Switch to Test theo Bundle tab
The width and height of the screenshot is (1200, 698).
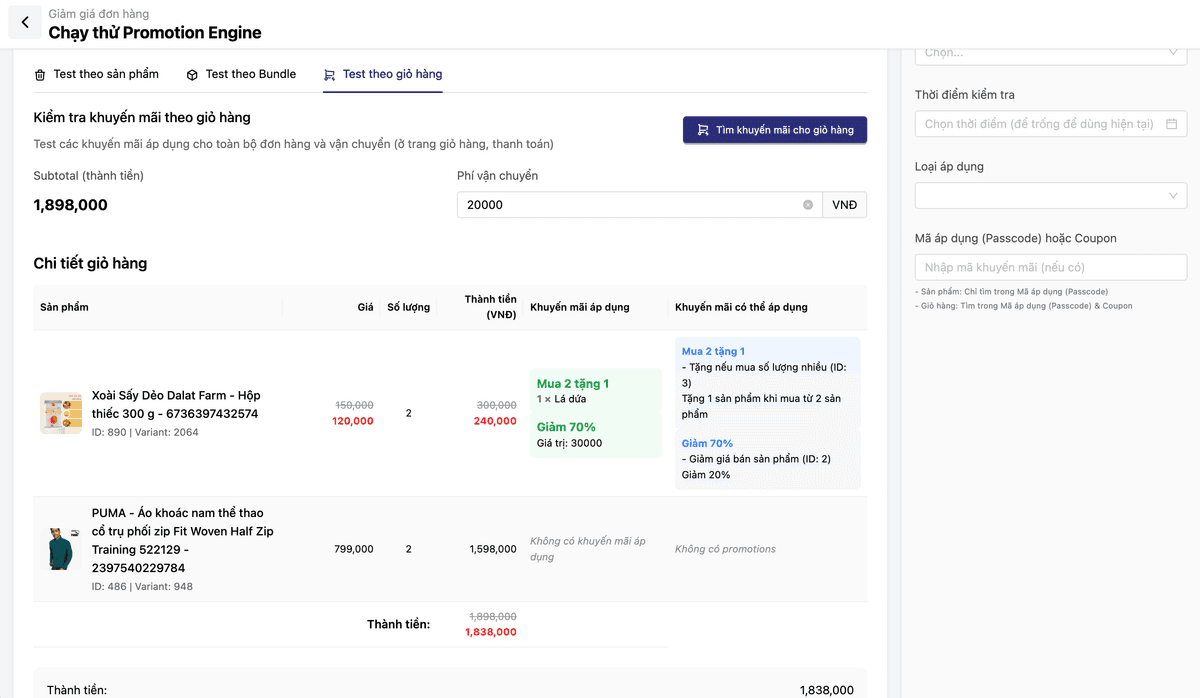(250, 74)
